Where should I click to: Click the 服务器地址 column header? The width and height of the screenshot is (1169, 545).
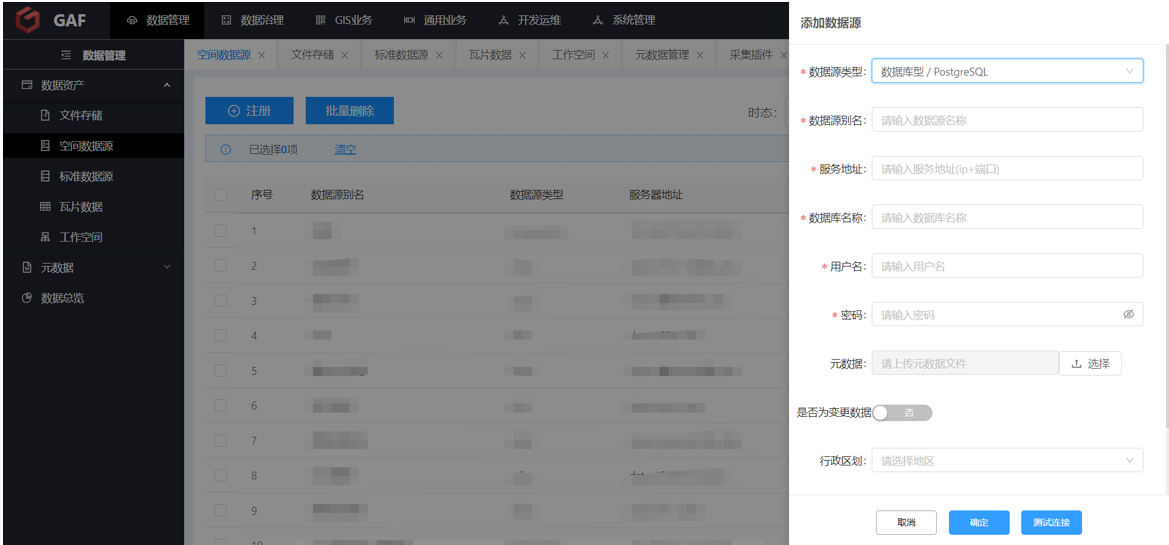click(656, 195)
